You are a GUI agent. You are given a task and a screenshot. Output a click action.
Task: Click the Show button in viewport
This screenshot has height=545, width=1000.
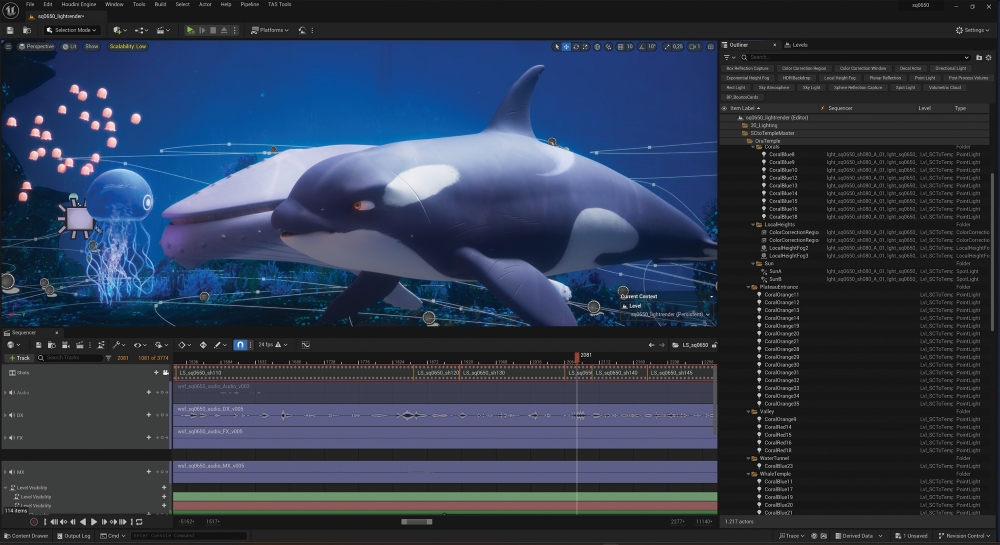click(x=92, y=47)
